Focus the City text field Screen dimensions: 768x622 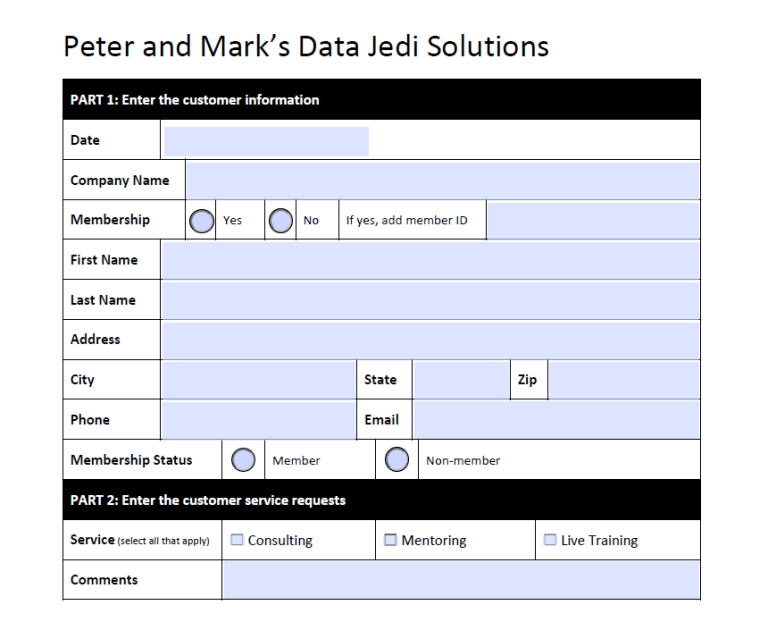point(258,380)
